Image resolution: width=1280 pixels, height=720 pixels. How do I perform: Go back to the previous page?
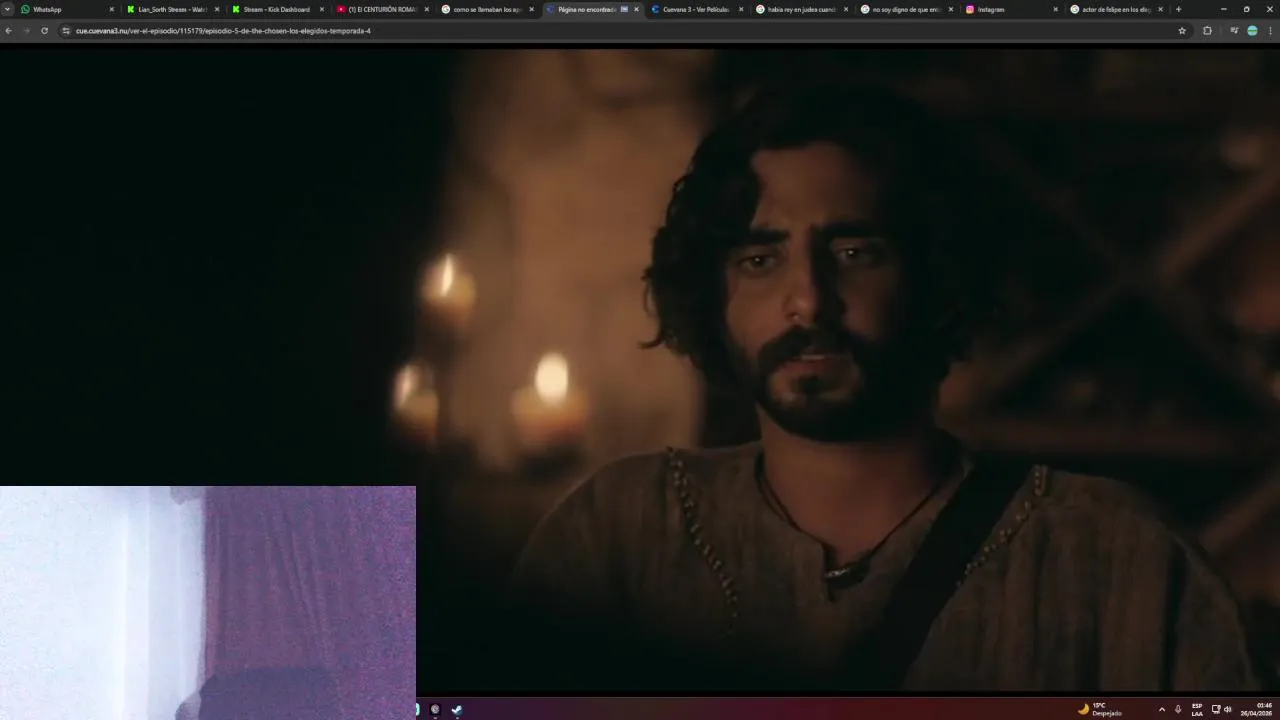click(8, 31)
